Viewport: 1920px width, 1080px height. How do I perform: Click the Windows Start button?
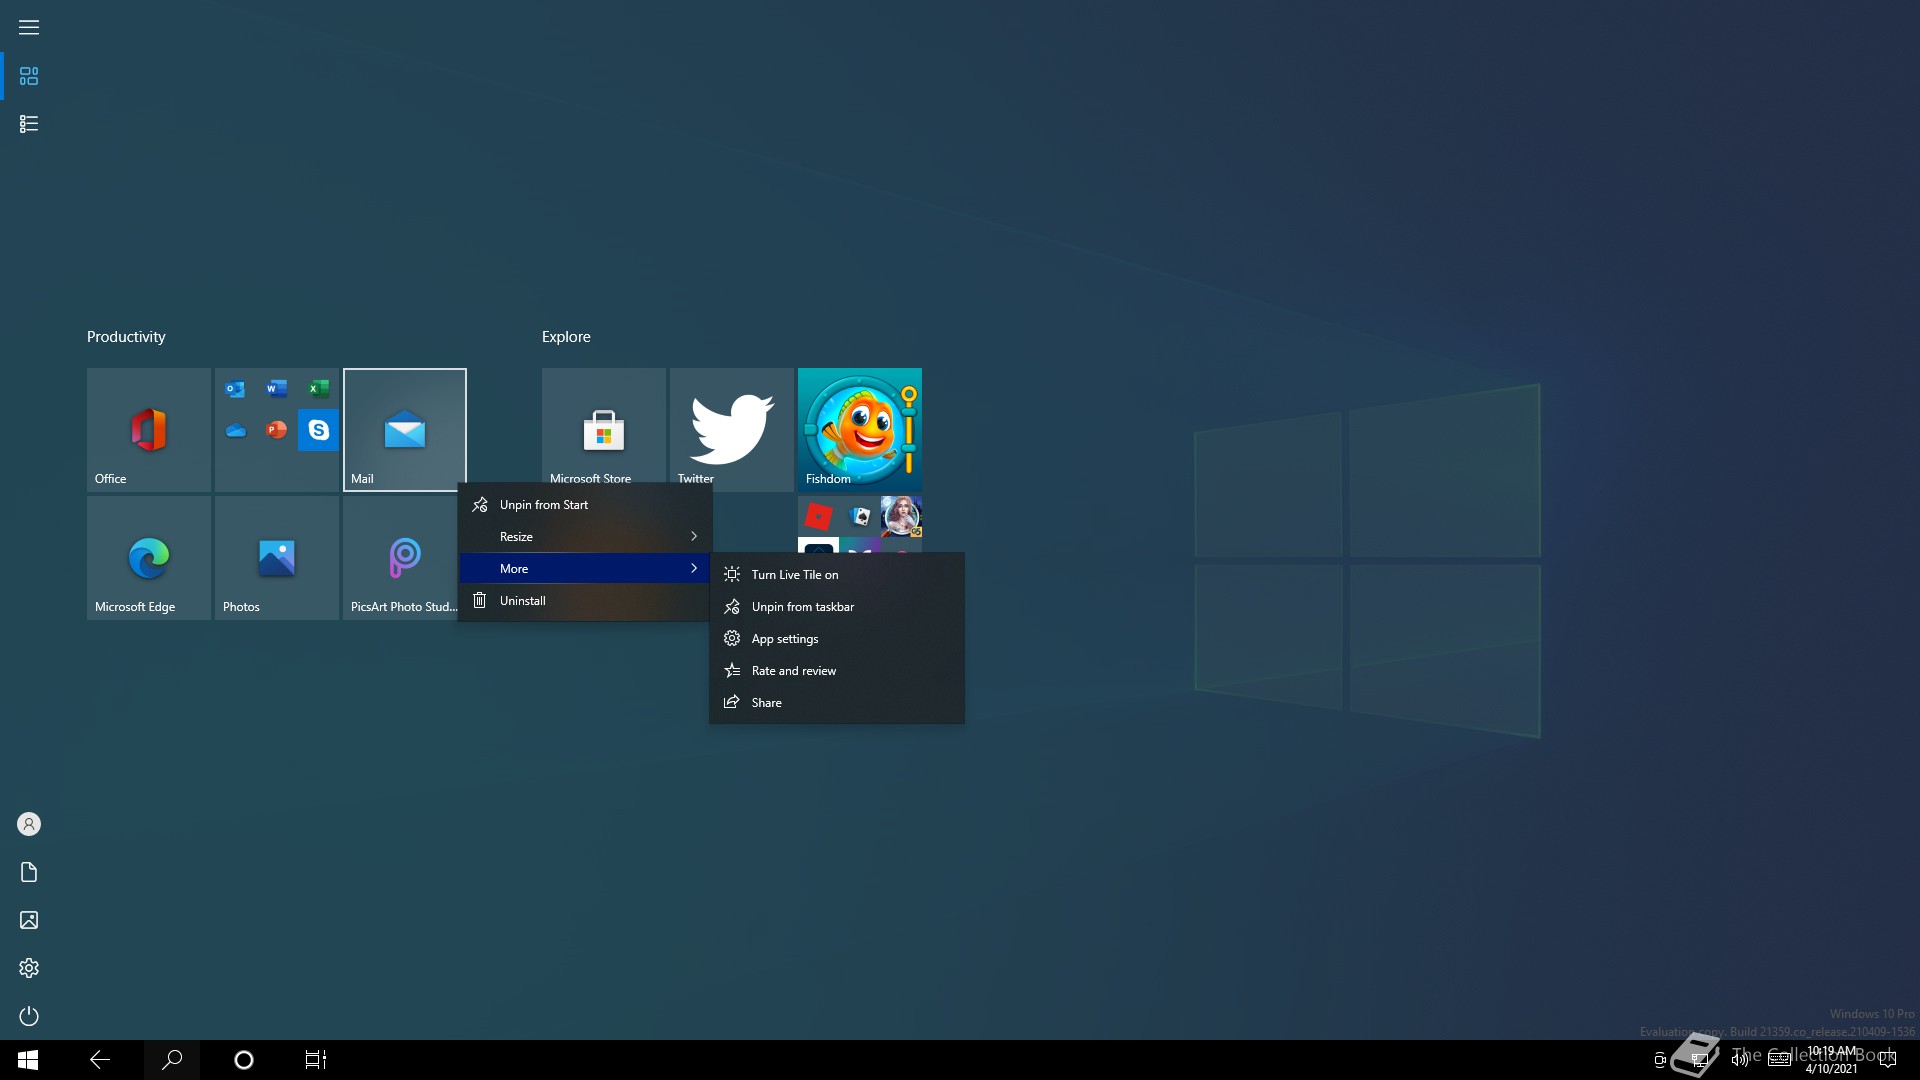coord(28,1060)
